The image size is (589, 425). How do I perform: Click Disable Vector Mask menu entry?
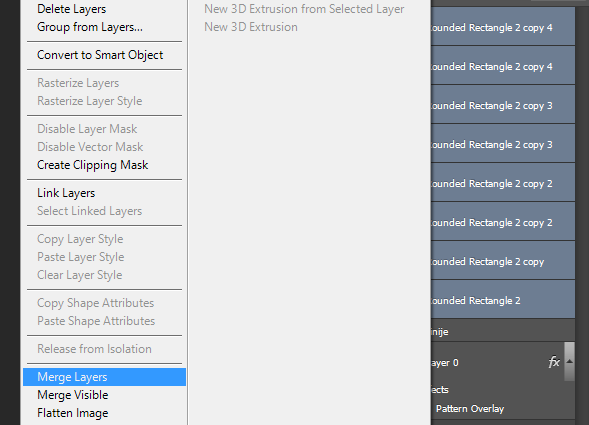tap(104, 147)
